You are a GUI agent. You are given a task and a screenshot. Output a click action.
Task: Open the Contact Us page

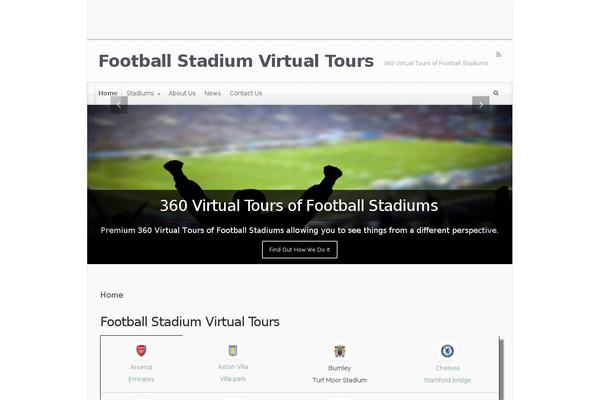(x=246, y=93)
